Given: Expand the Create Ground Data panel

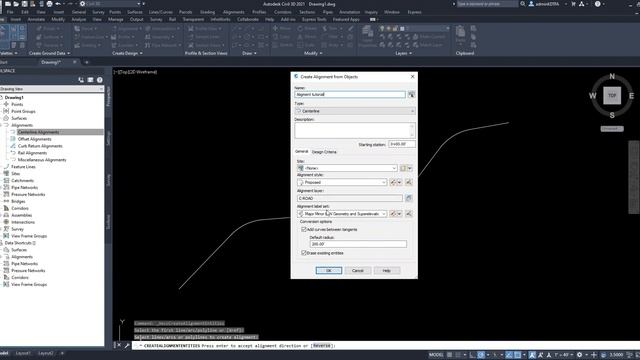Looking at the screenshot, I should [x=49, y=53].
